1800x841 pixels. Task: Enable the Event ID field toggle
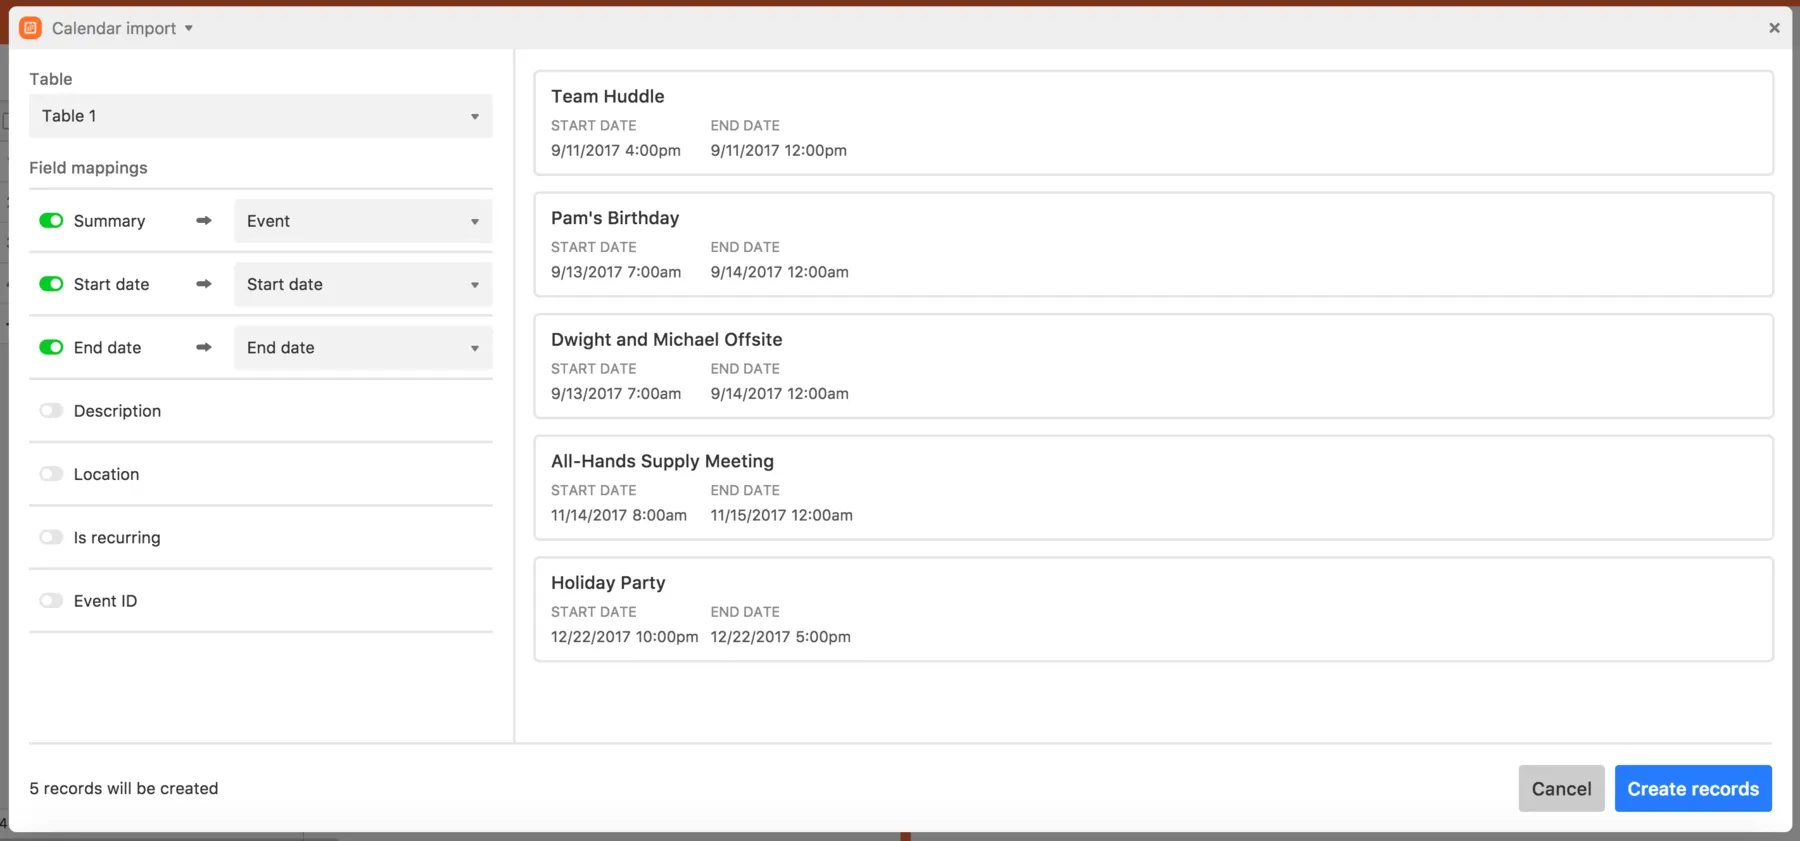coord(51,601)
